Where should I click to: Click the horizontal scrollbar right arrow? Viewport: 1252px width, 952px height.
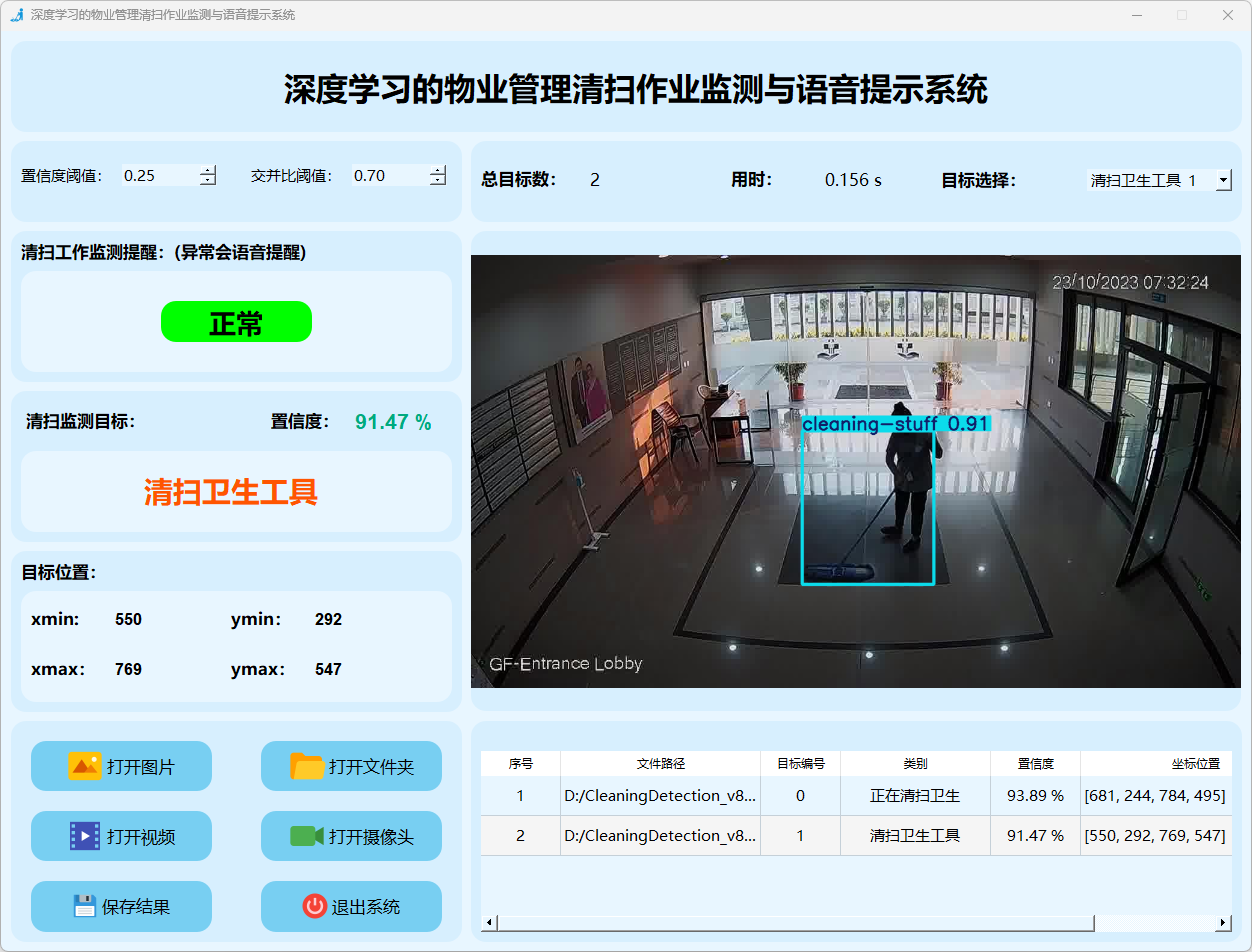1223,922
